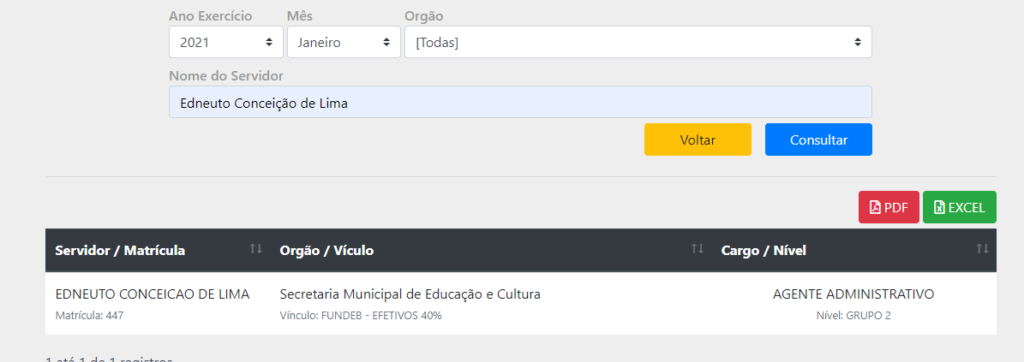This screenshot has height=362, width=1024.
Task: Open the Ano Exercício 2021 dropdown
Action: 226,42
